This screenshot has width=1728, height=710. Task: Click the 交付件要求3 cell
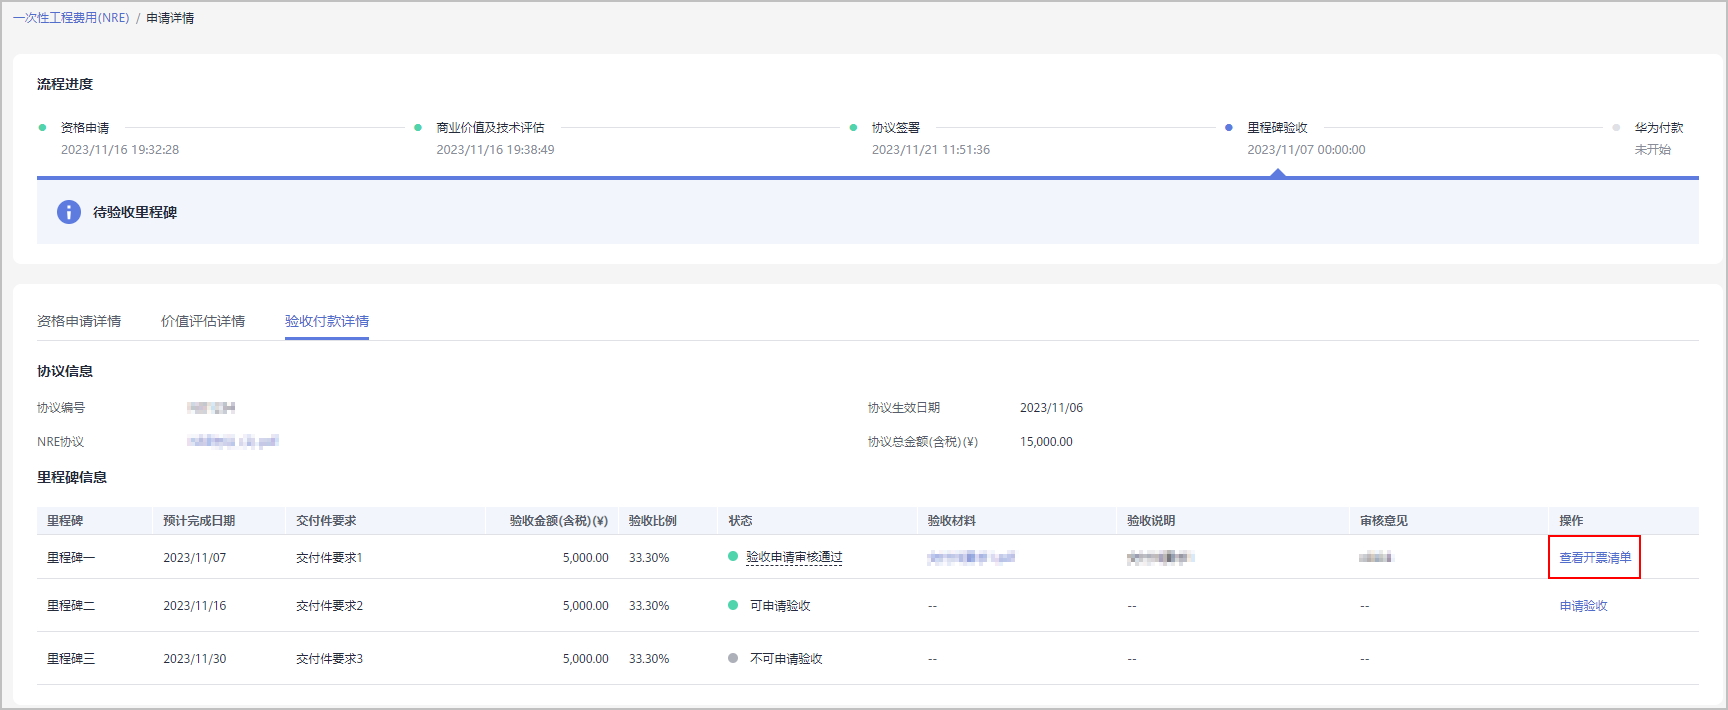pos(329,659)
